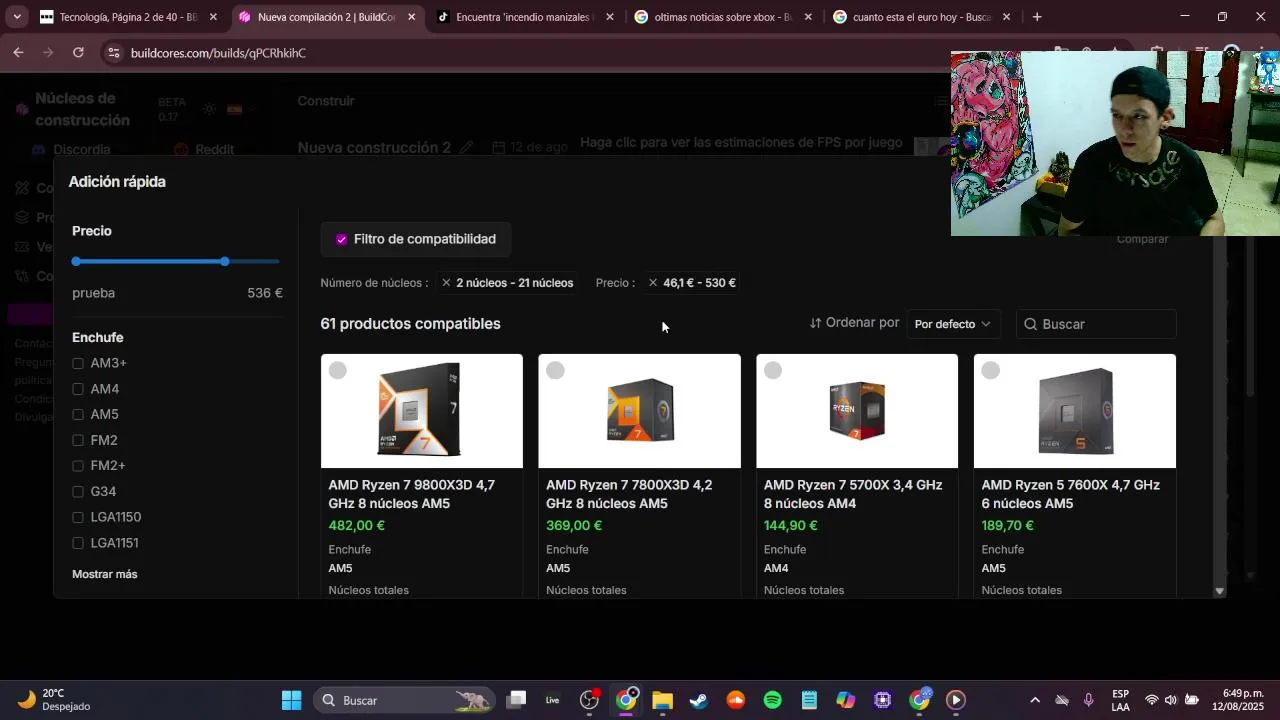The width and height of the screenshot is (1280, 720).
Task: Click the Reddit link behind the dialog
Action: pyautogui.click(x=204, y=150)
